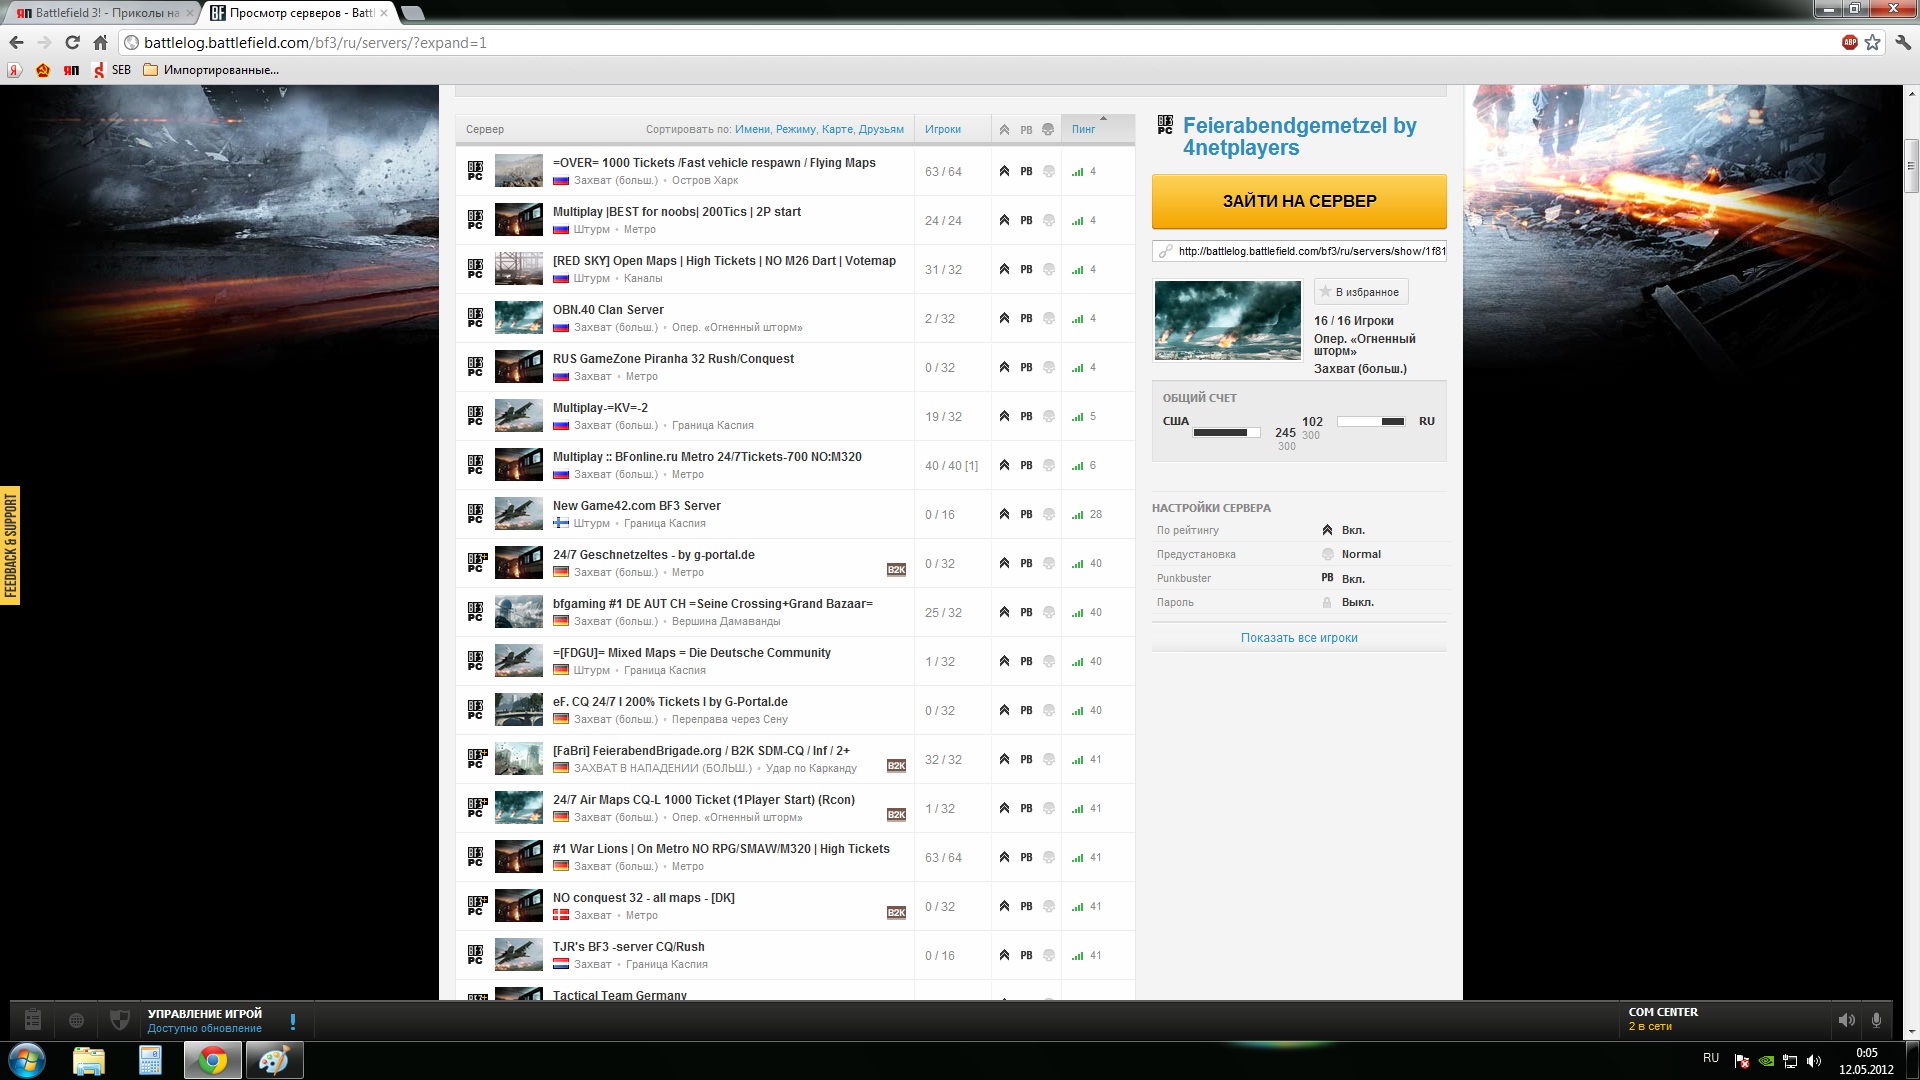Click the BF3 PC icon on OBN.40 Clan Server row
Image resolution: width=1920 pixels, height=1080 pixels.
[475, 318]
